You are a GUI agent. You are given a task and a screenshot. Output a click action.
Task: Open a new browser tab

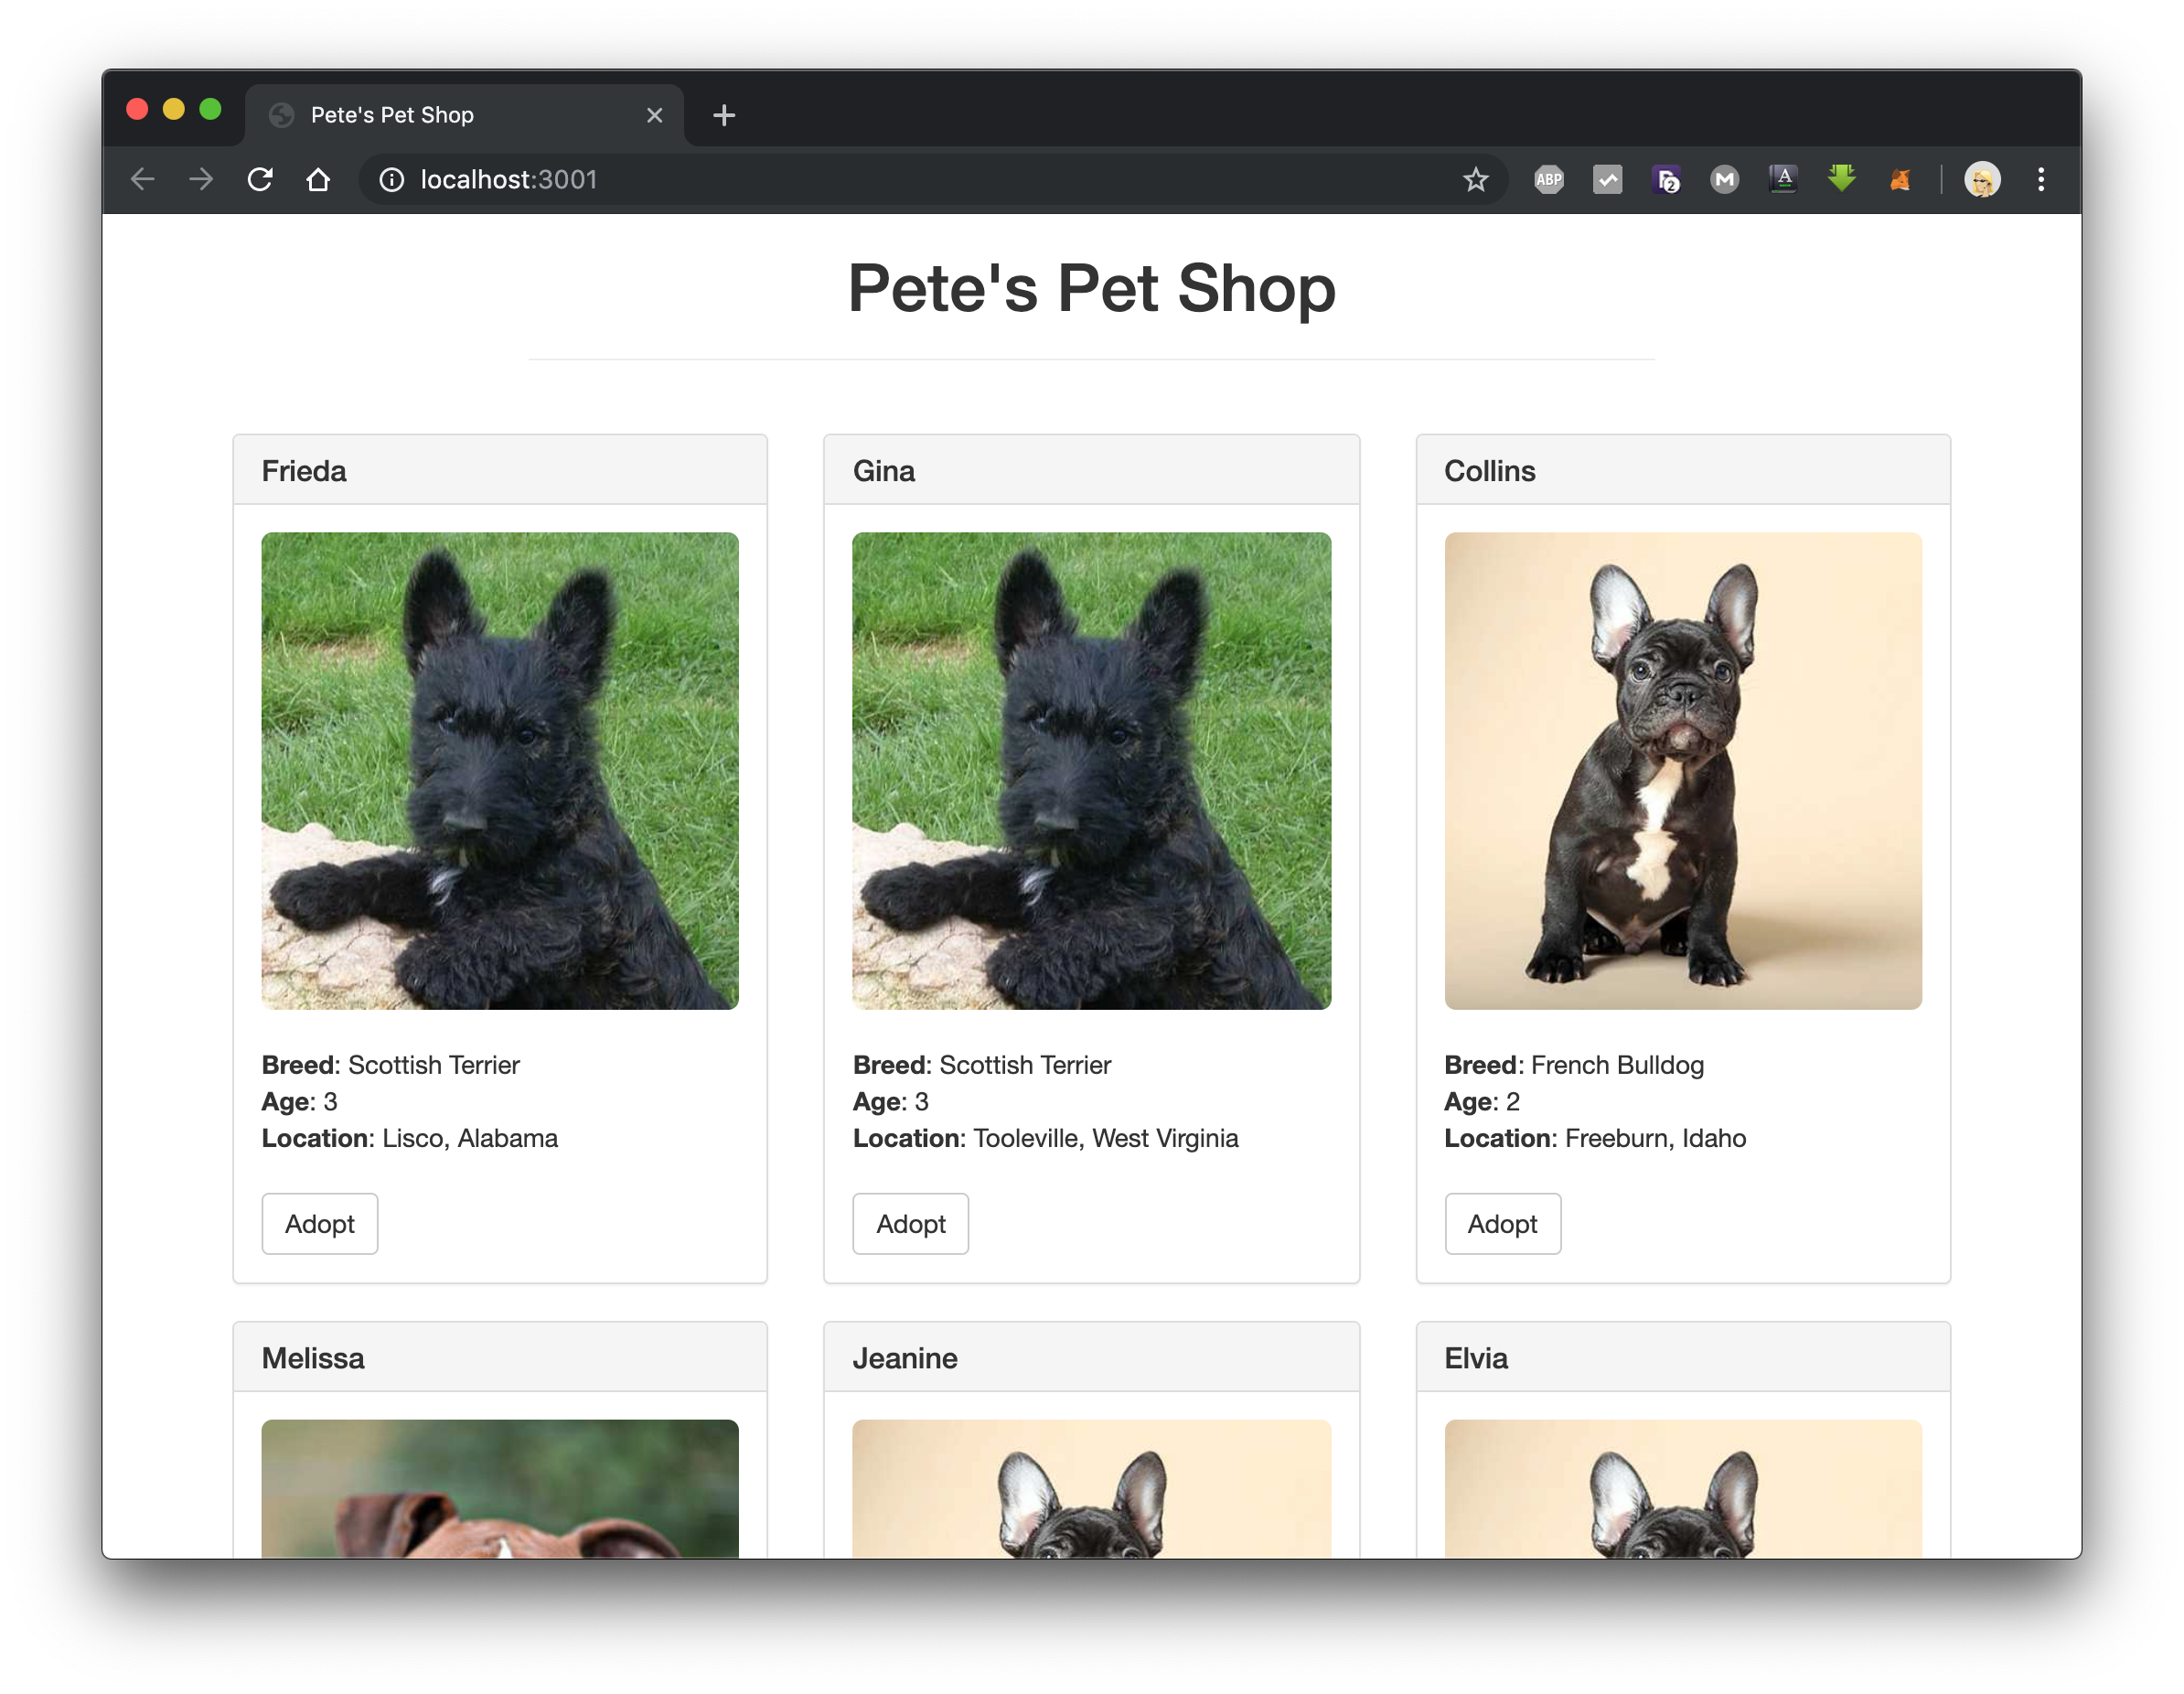724,116
